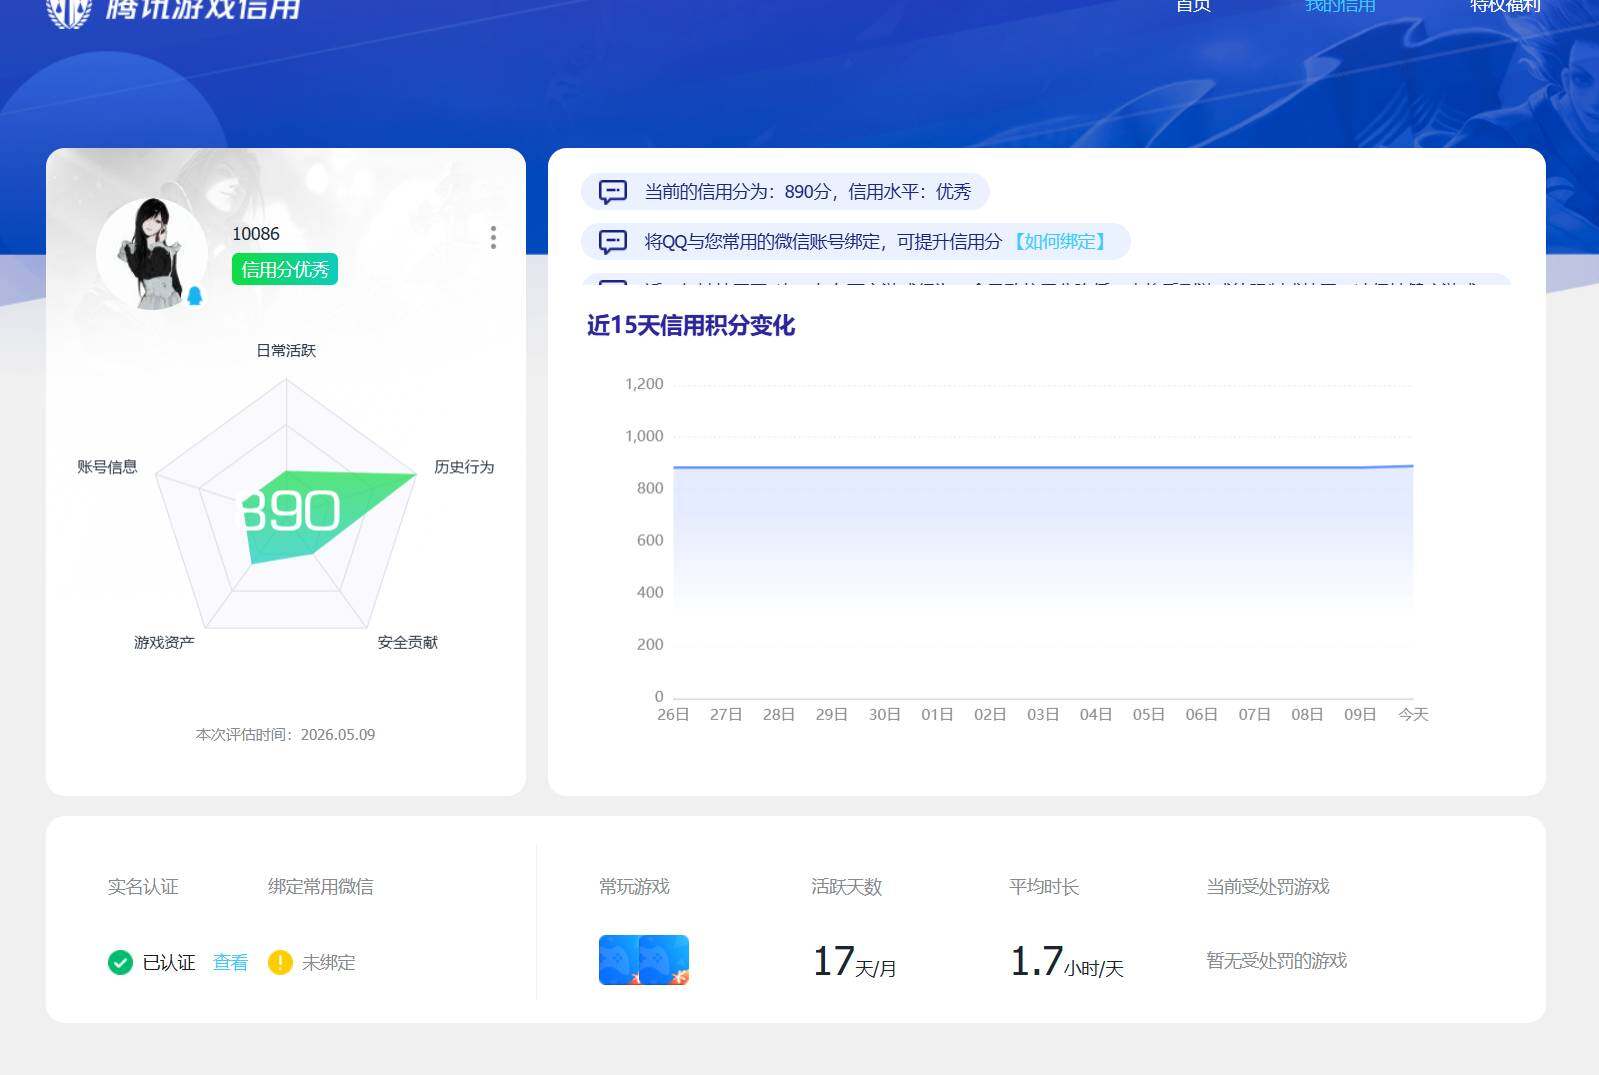Image resolution: width=1599 pixels, height=1075 pixels.
Task: Click the 平均时长 heading
Action: pos(1044,887)
